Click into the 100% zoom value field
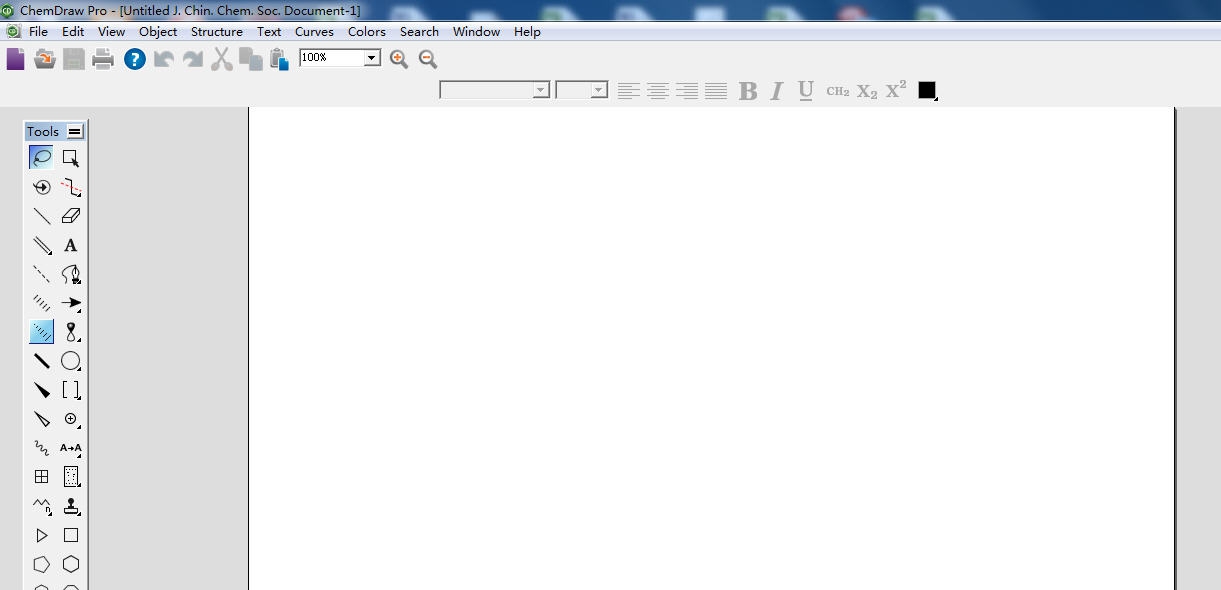 [331, 58]
